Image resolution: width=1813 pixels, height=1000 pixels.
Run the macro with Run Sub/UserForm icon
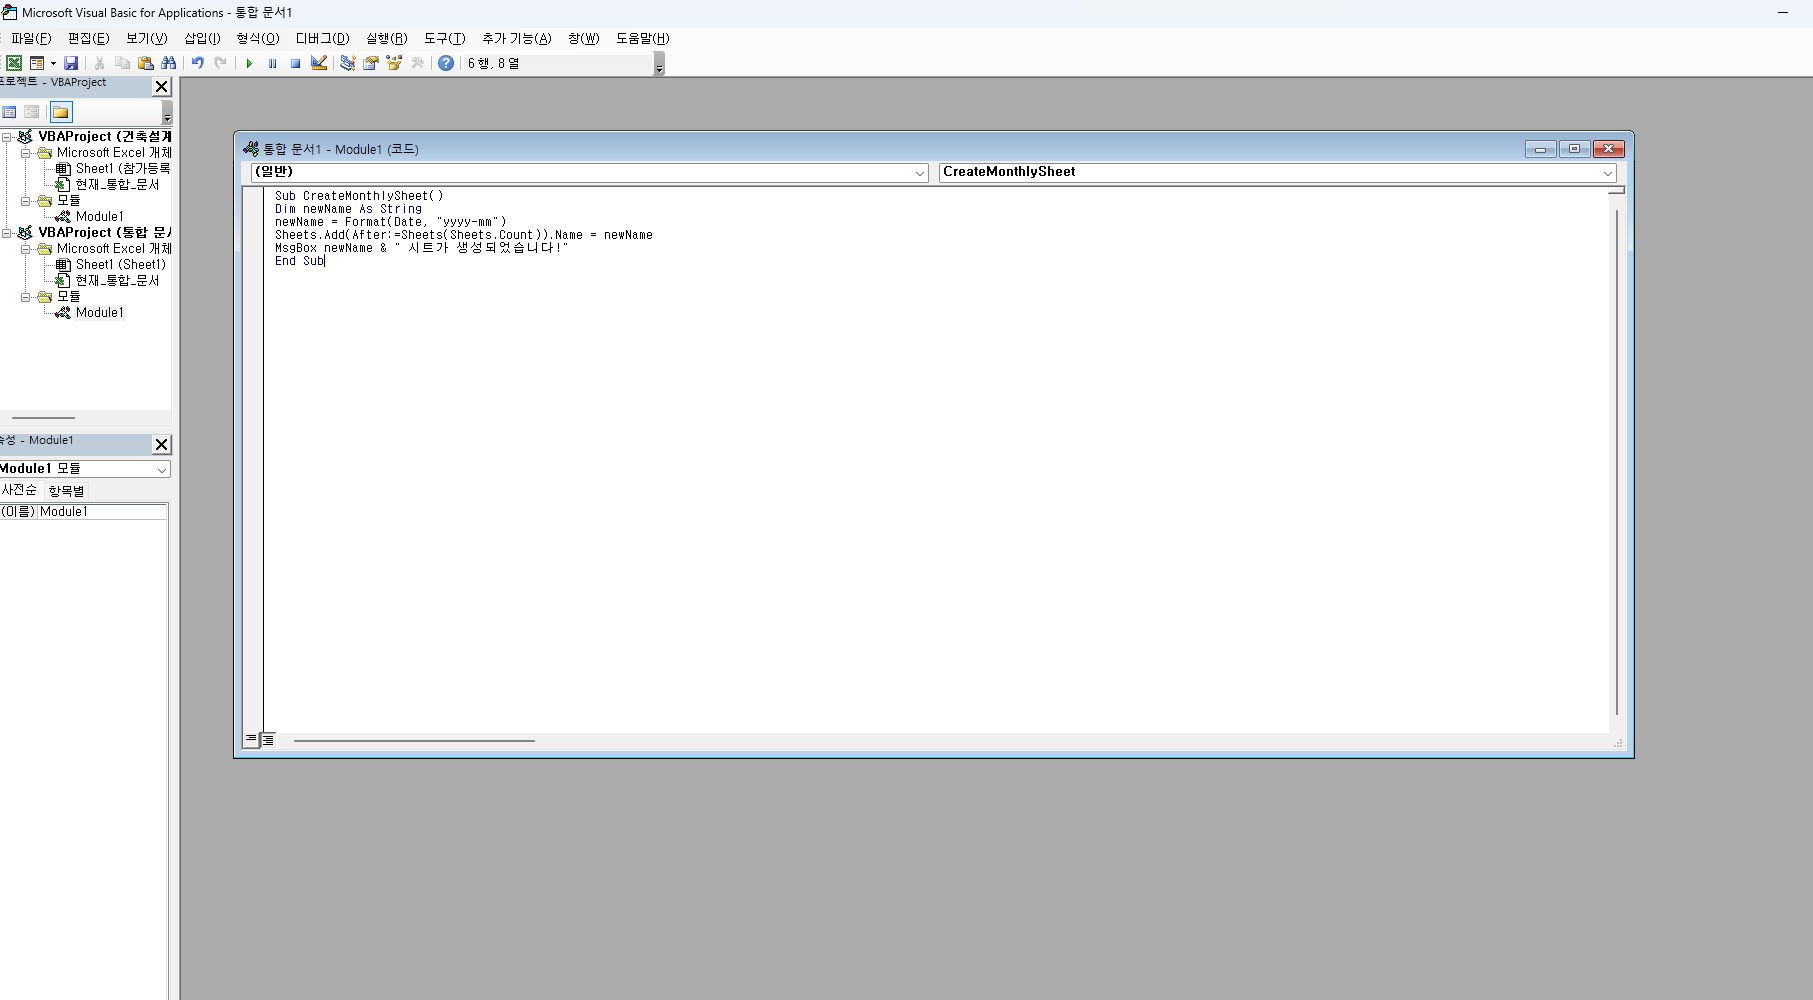point(249,62)
